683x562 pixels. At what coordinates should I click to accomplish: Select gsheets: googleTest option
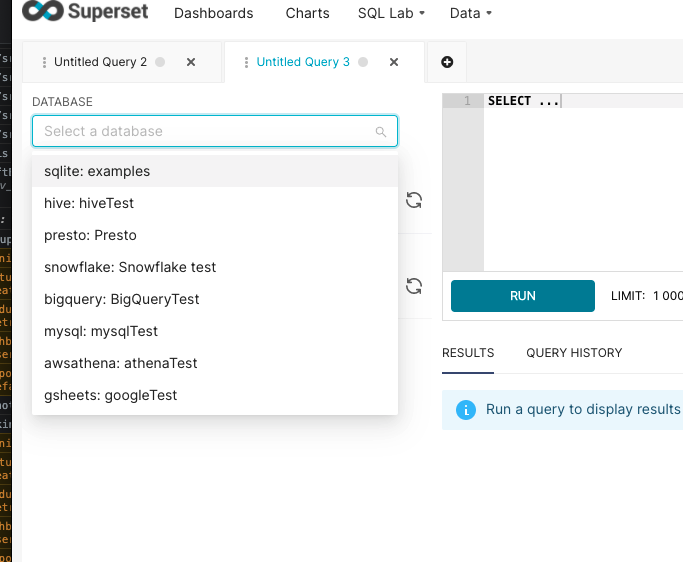pos(215,395)
